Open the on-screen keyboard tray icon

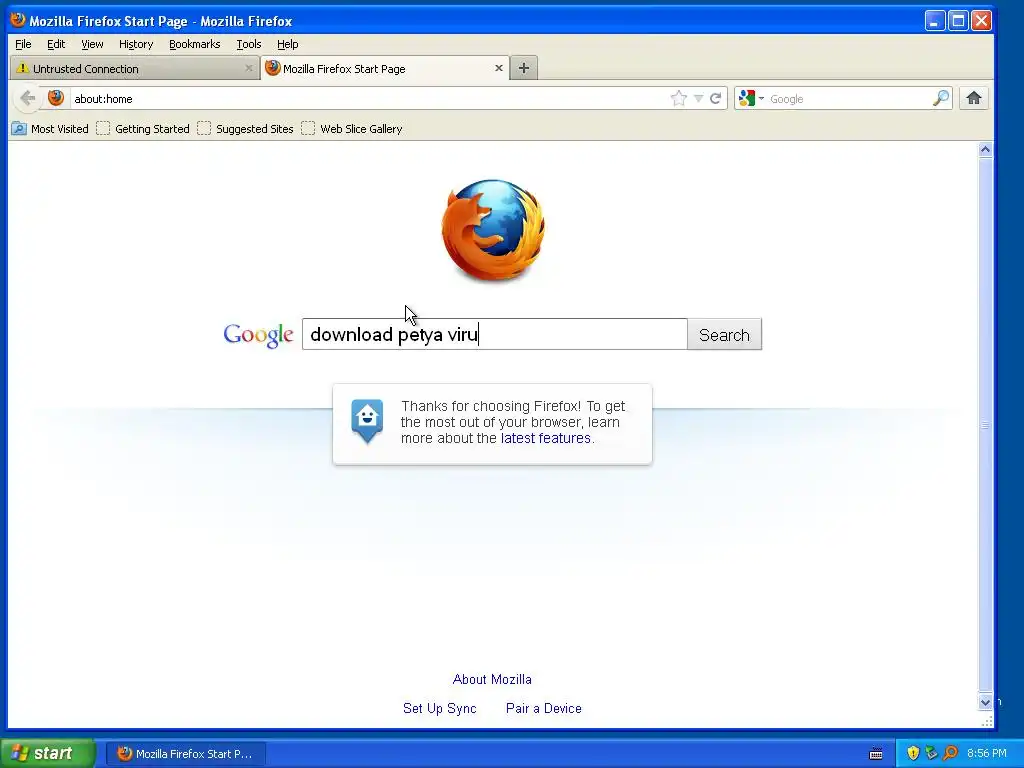coord(876,754)
